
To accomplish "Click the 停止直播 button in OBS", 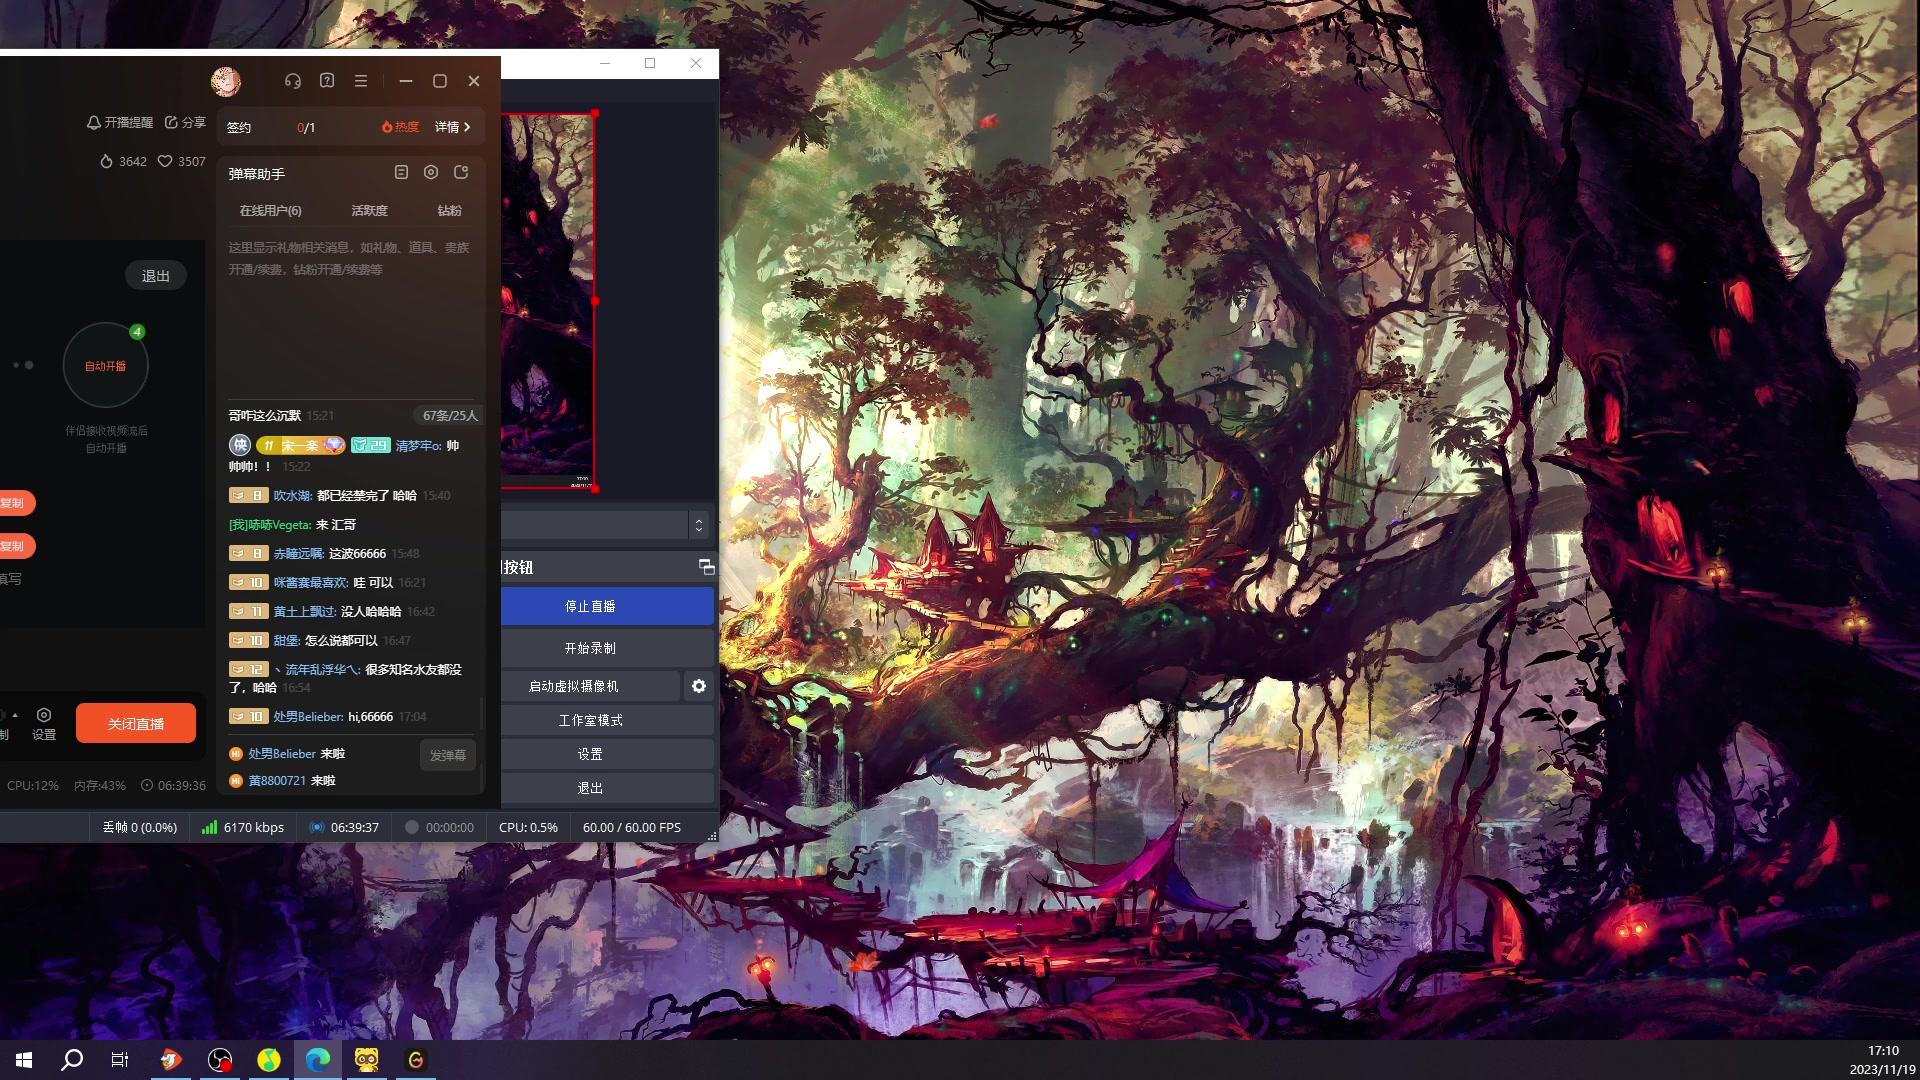I will [x=590, y=606].
